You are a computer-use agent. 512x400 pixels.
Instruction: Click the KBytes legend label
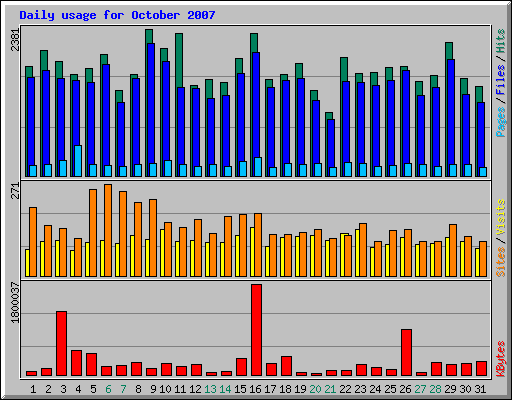point(501,359)
